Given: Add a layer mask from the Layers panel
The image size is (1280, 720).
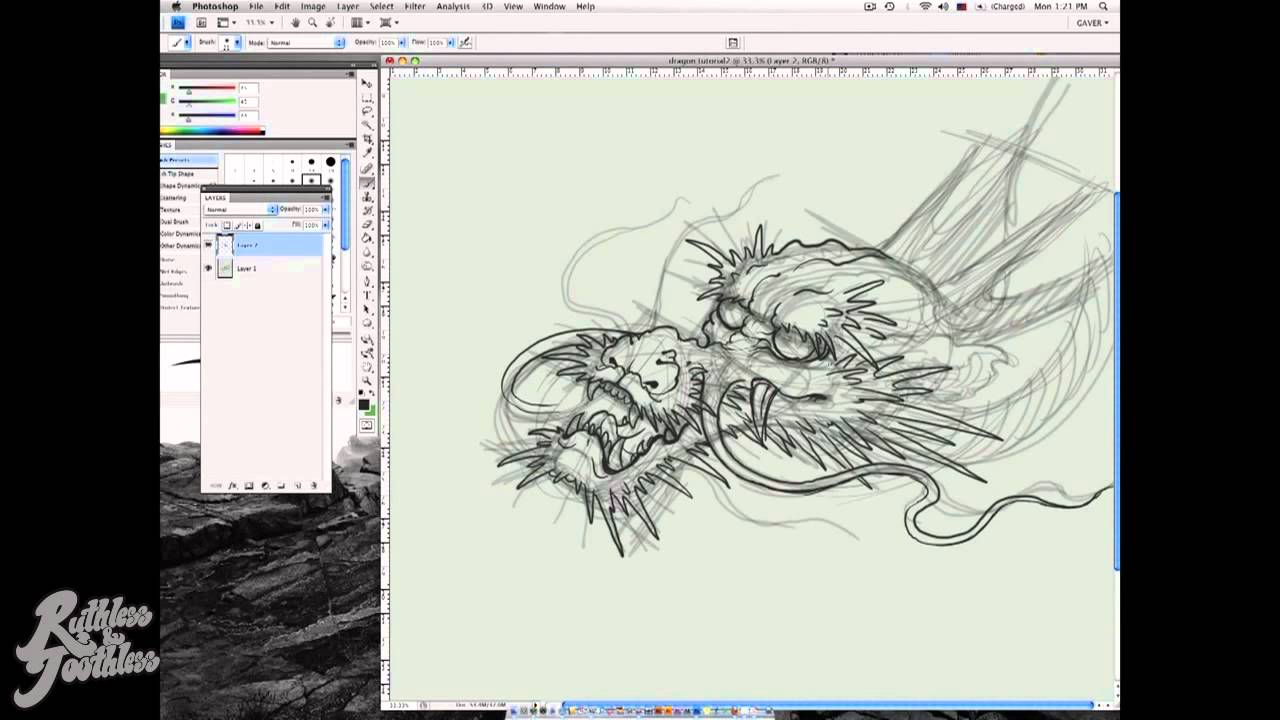Looking at the screenshot, I should click(249, 486).
